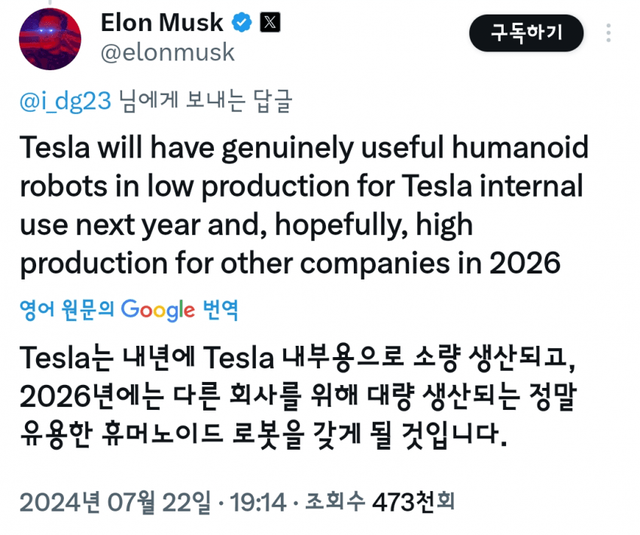Viewport: 640px width, 535px height.
Task: Open Elon Musk's profile avatar picture
Action: (x=50, y=36)
